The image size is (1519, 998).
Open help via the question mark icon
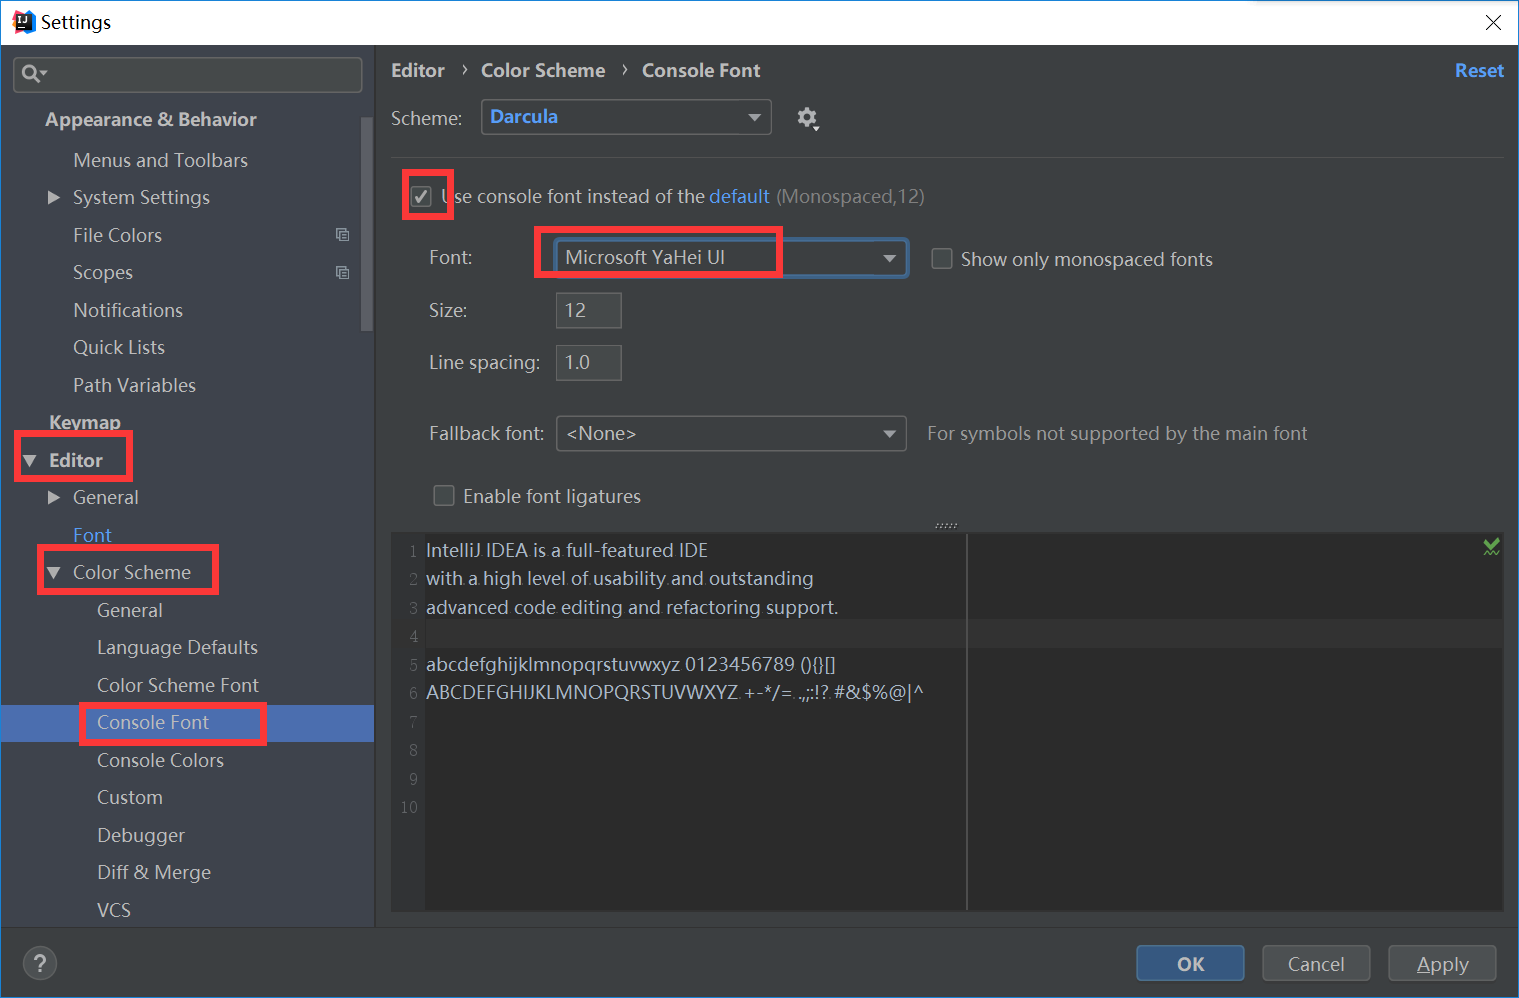coord(39,962)
